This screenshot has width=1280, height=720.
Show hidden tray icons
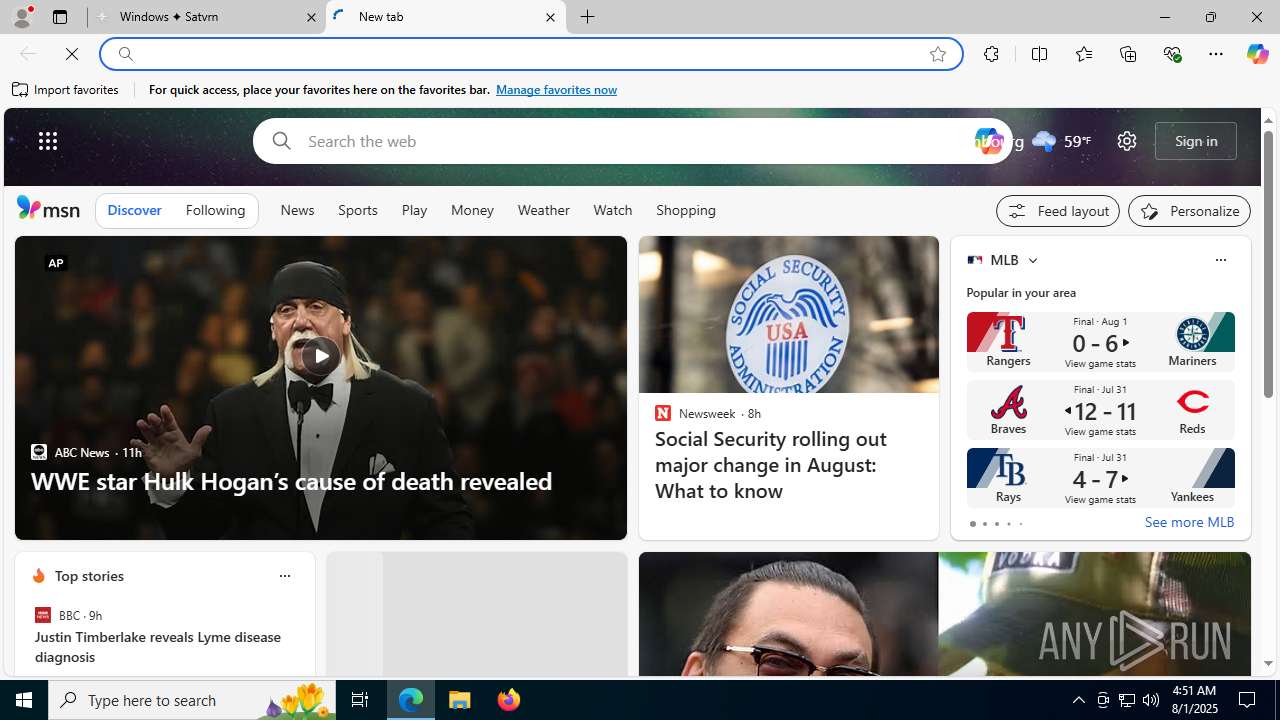pos(1078,700)
